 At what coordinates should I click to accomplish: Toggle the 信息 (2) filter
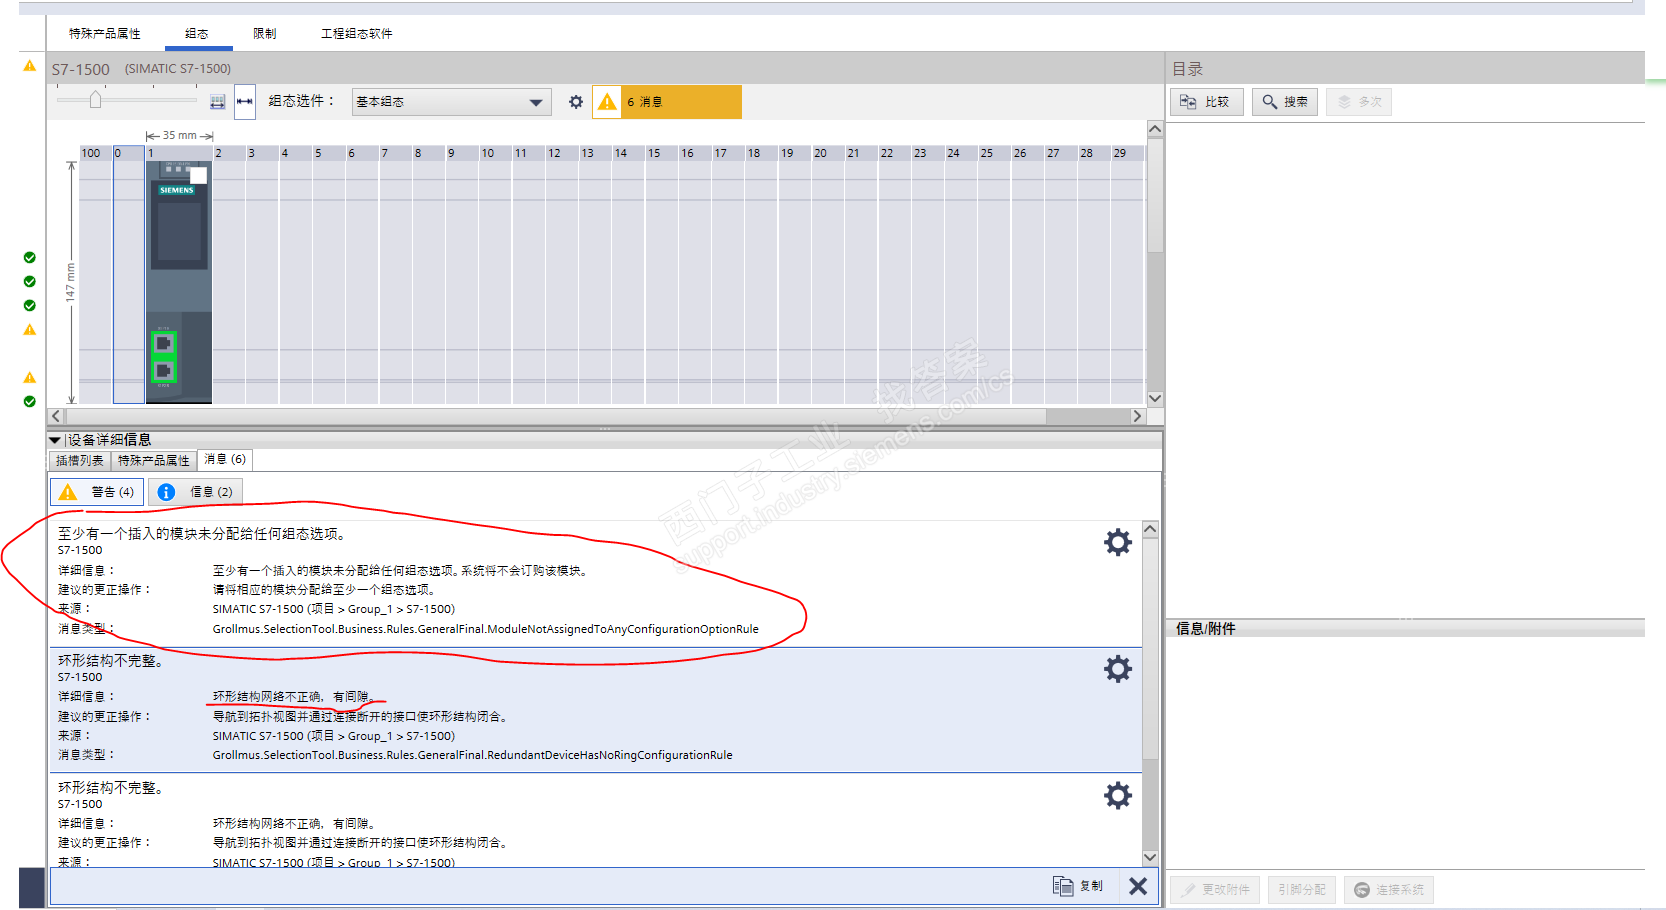[196, 492]
